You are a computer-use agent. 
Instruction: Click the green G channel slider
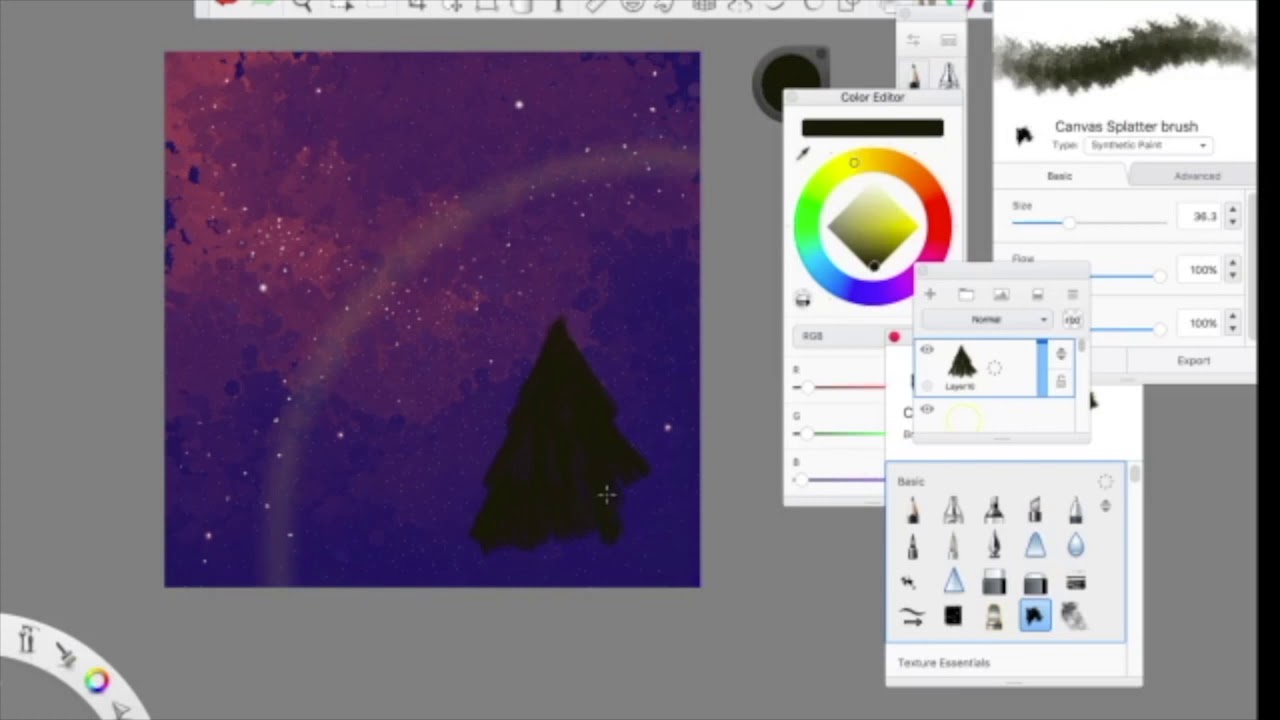click(840, 433)
